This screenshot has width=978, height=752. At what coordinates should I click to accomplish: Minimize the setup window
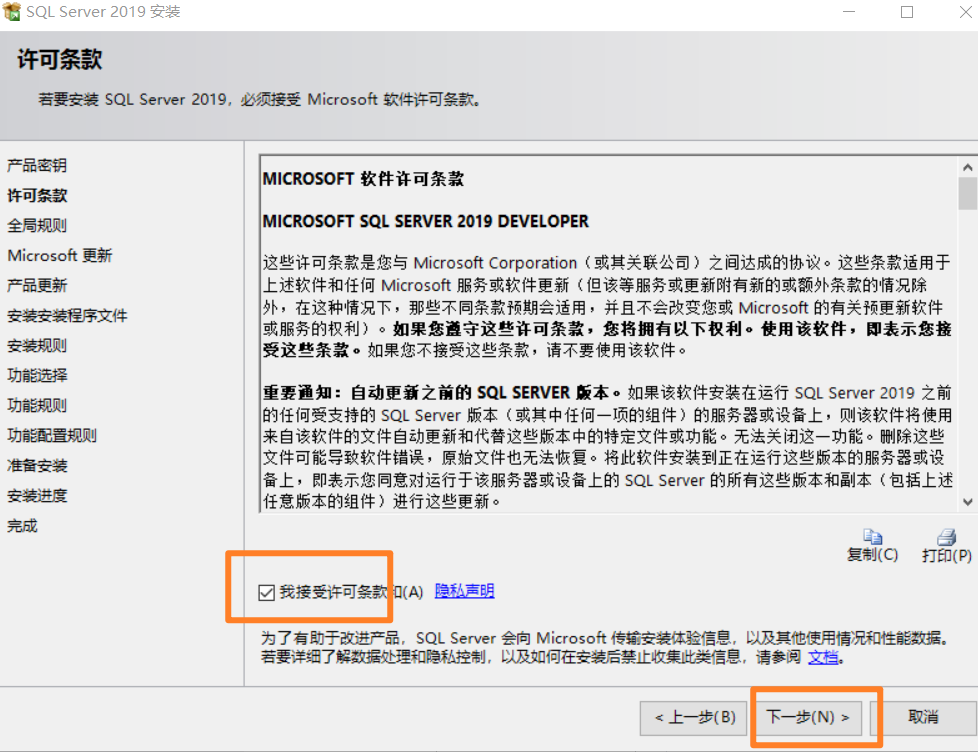pyautogui.click(x=849, y=12)
